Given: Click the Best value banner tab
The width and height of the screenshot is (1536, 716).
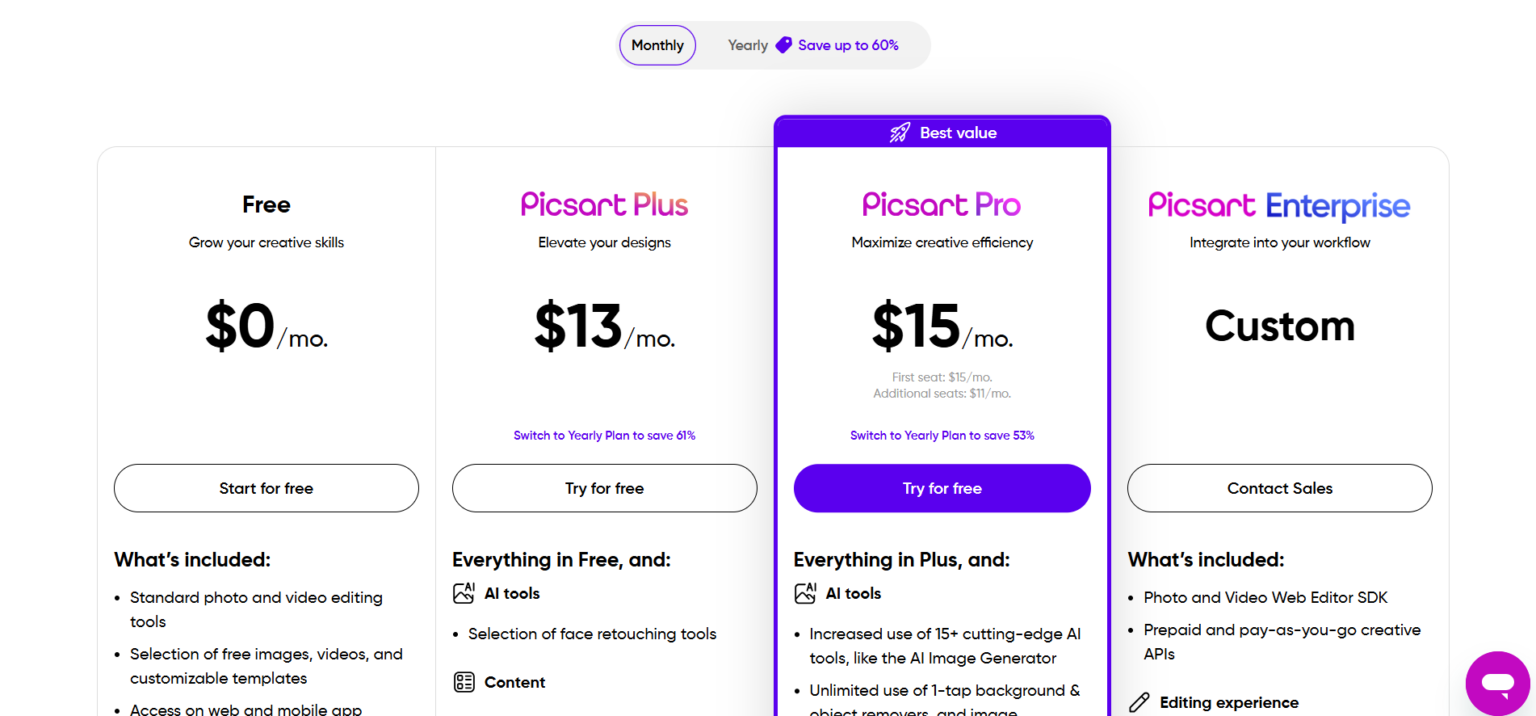Looking at the screenshot, I should [941, 132].
